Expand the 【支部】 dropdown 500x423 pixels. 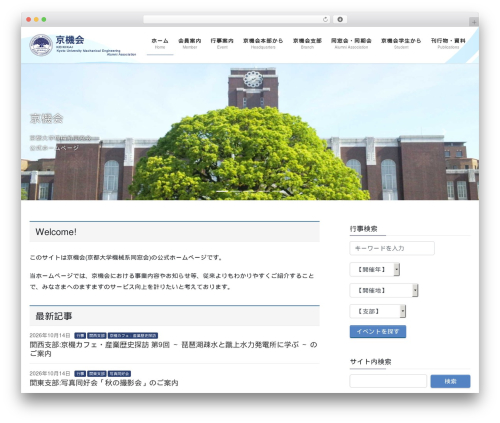[378, 311]
